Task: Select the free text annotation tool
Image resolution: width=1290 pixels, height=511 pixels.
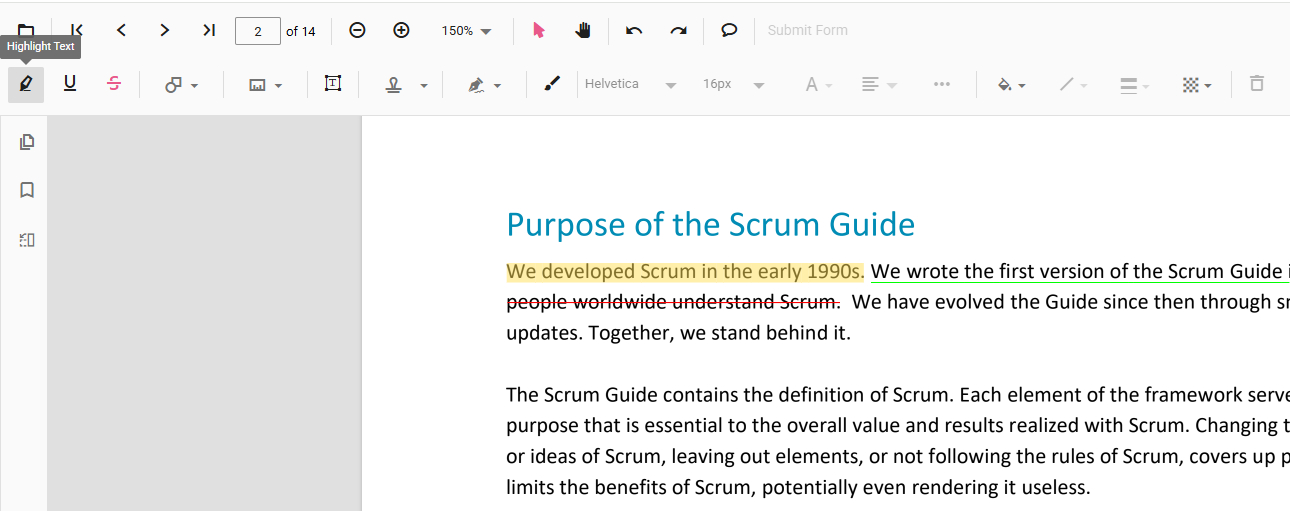Action: click(x=333, y=85)
